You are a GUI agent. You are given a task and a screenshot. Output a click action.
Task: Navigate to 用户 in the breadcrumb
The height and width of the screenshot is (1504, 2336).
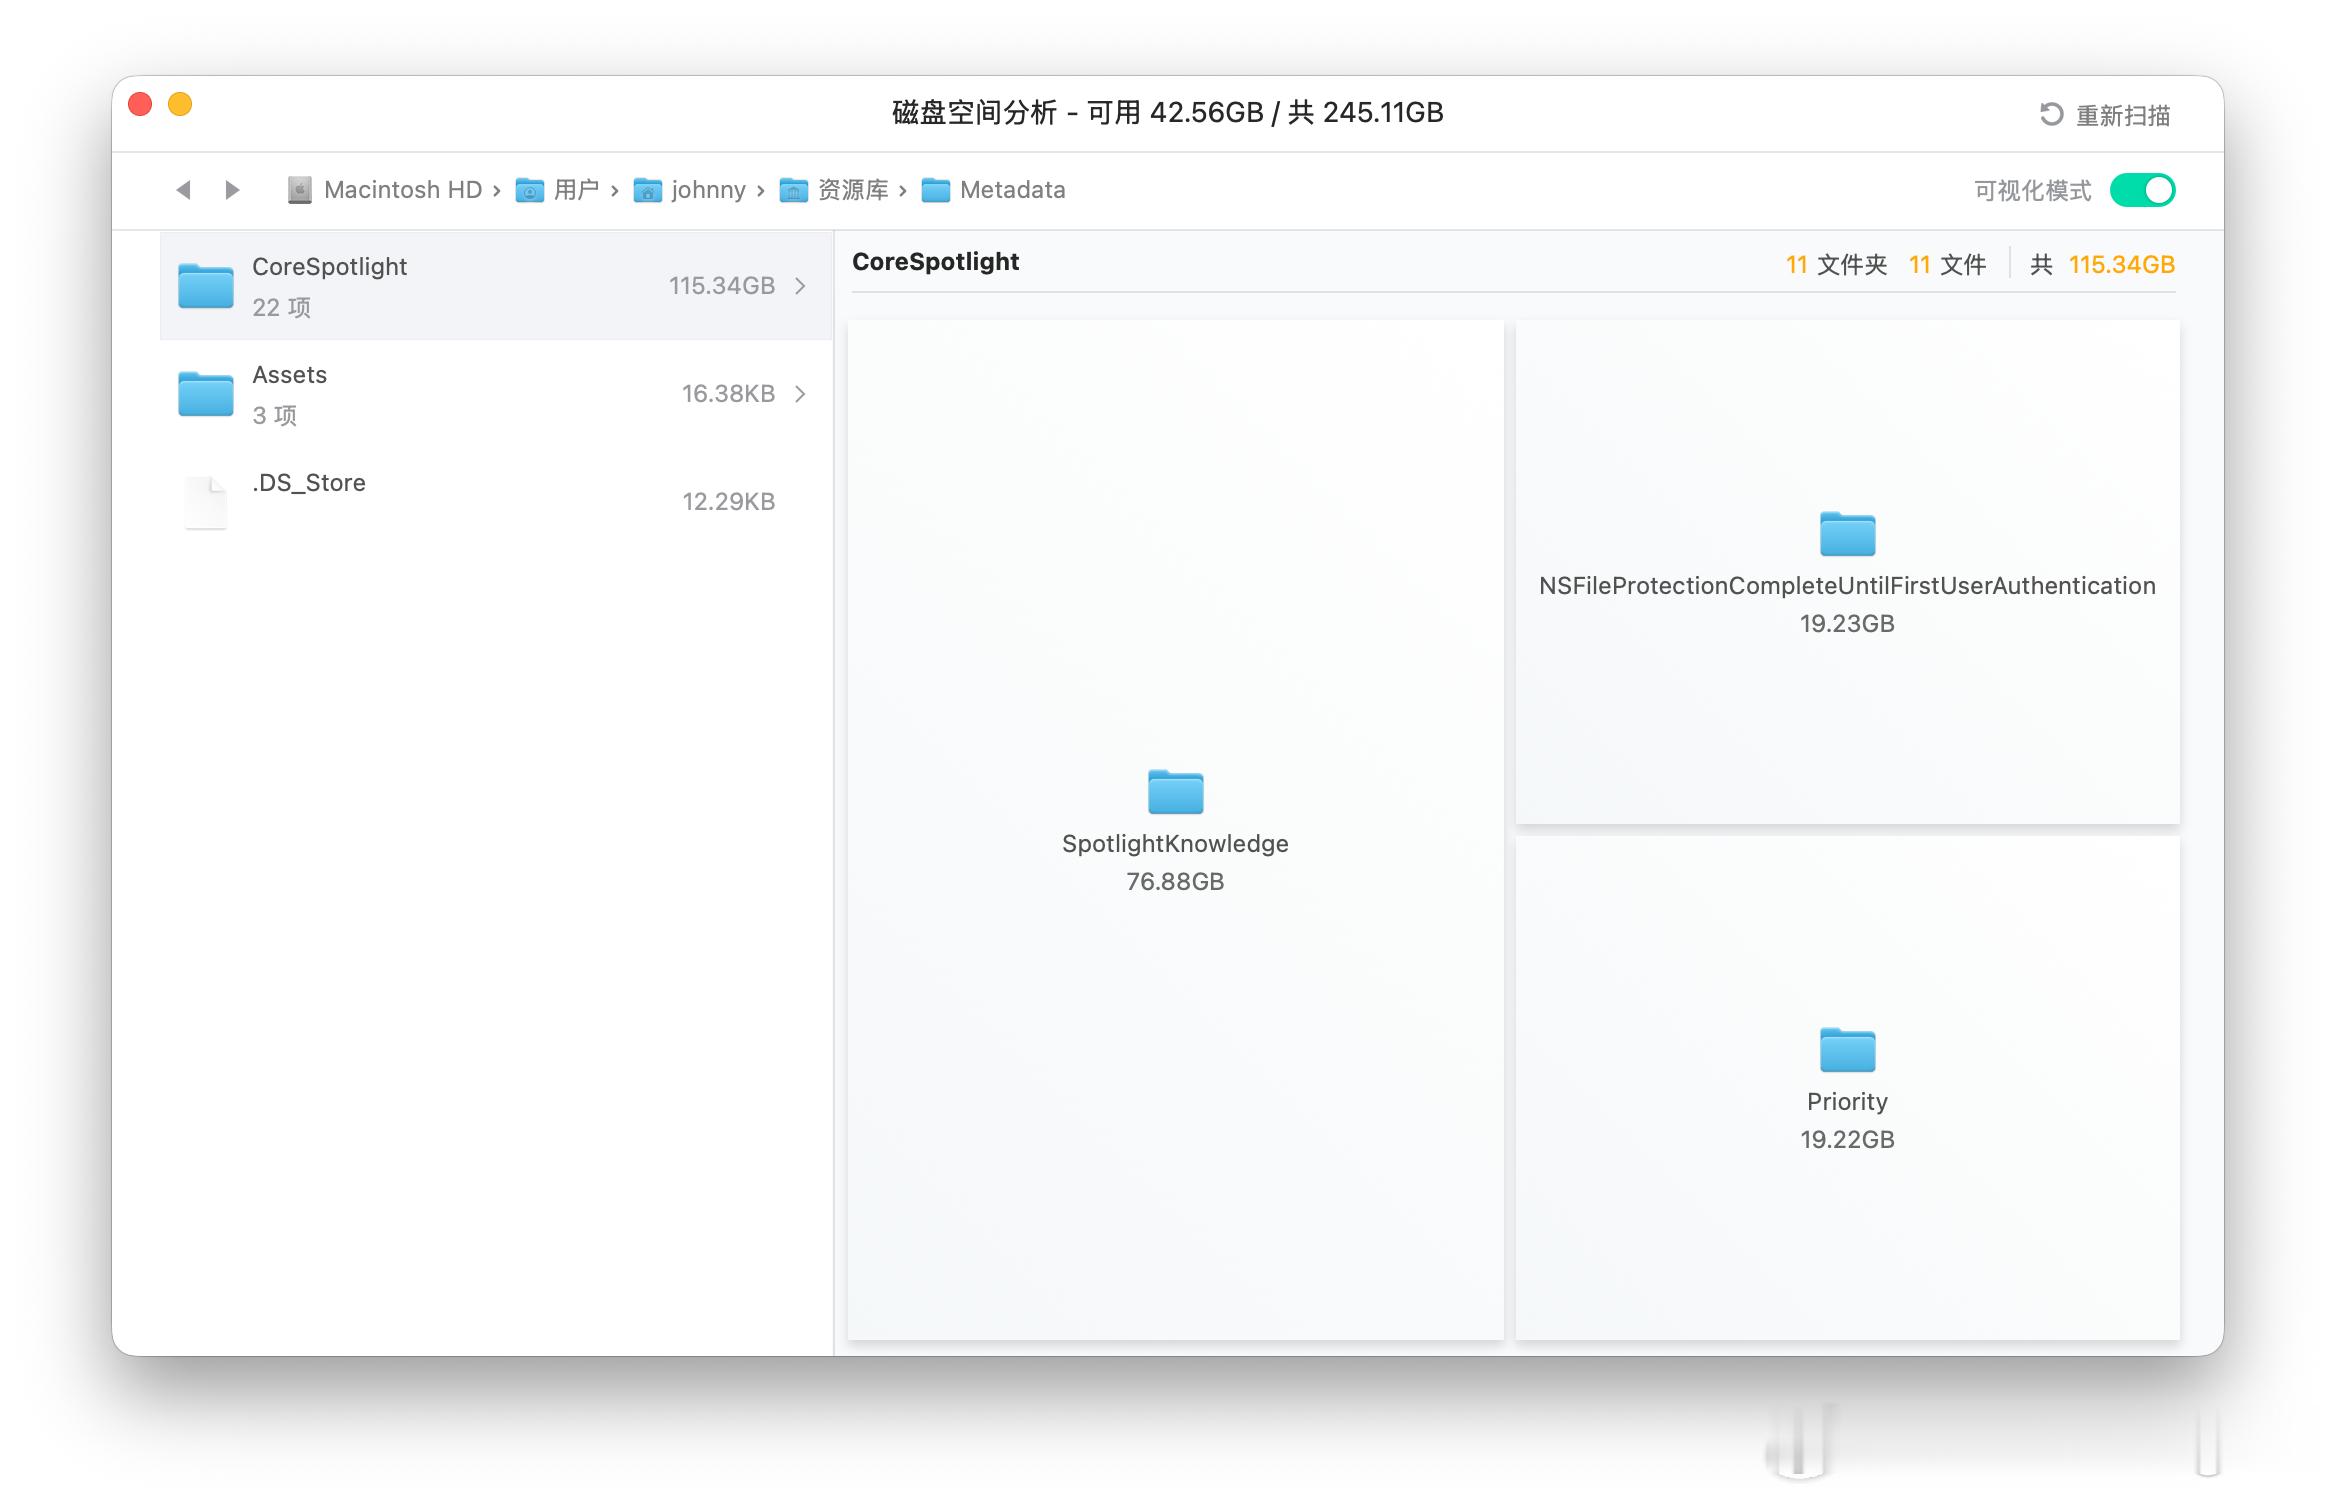[576, 190]
